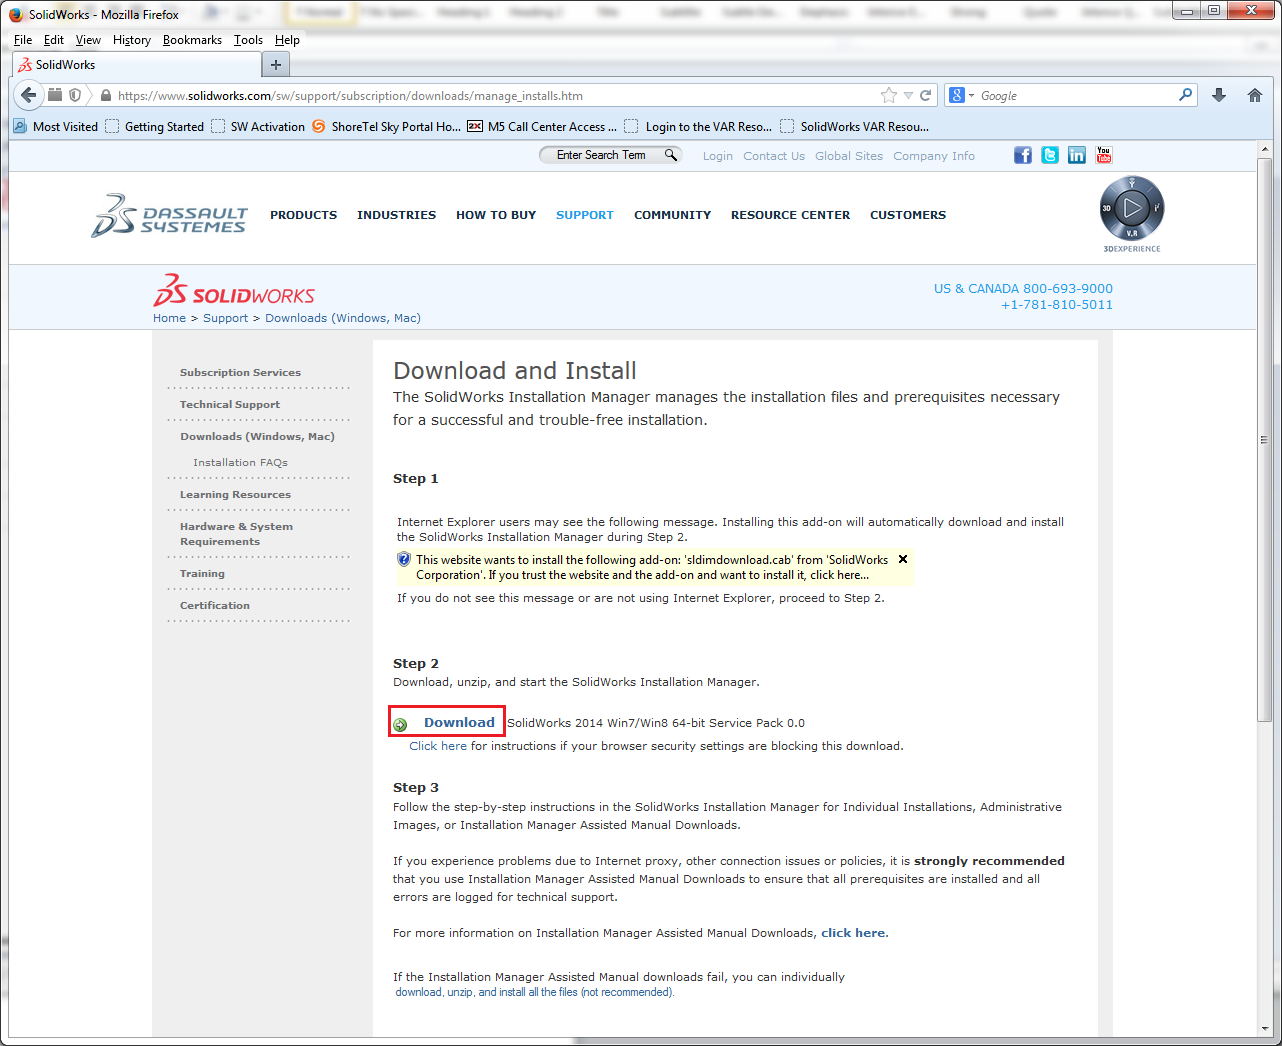Click the Global Sites link
Screen dimensions: 1282x1046
point(849,156)
